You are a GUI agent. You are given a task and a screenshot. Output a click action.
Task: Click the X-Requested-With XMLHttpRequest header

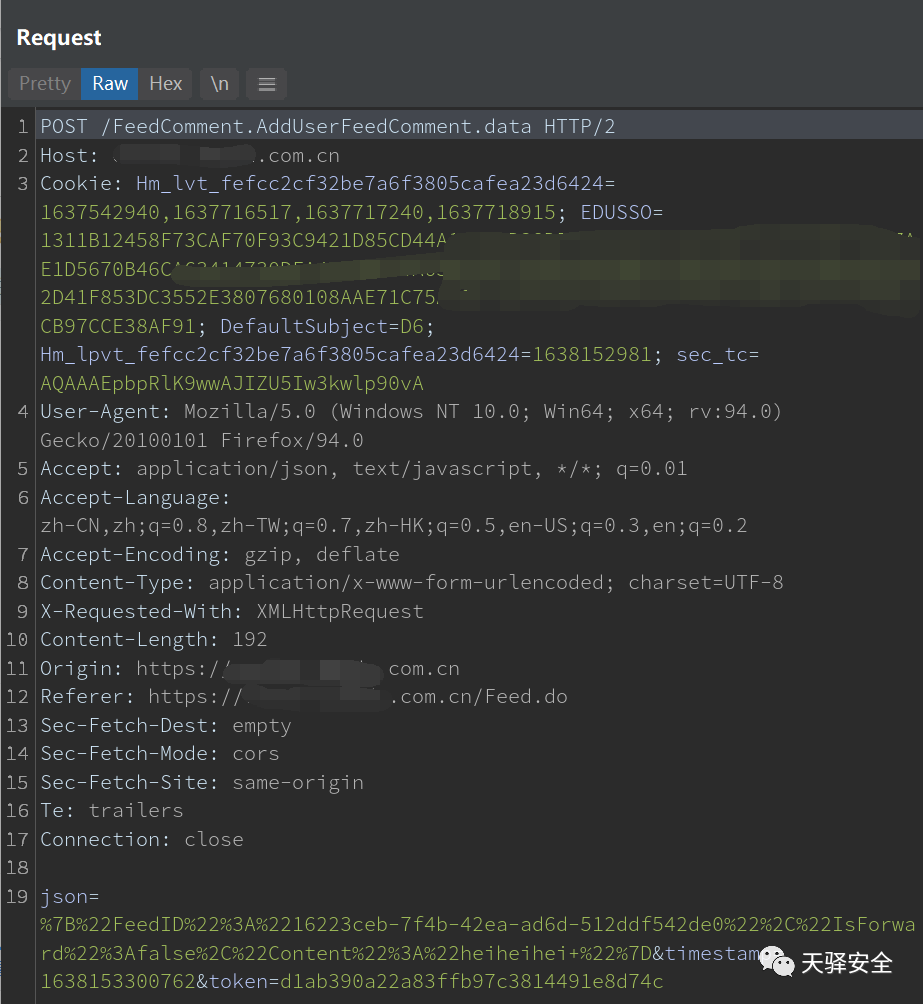231,611
